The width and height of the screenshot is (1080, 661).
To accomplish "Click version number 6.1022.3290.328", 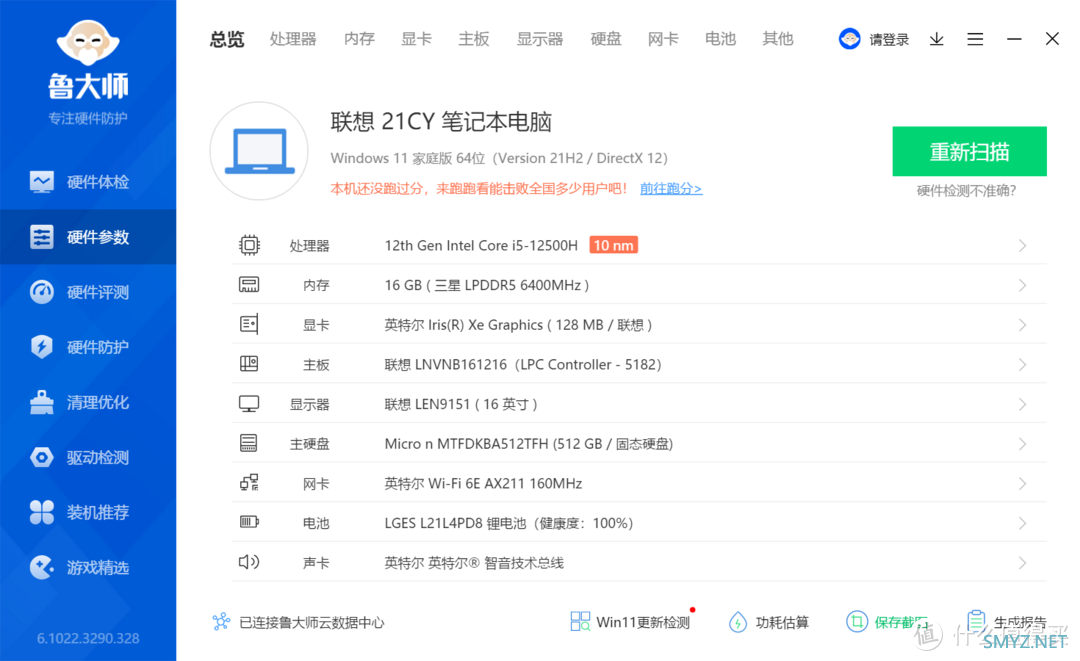I will [88, 638].
